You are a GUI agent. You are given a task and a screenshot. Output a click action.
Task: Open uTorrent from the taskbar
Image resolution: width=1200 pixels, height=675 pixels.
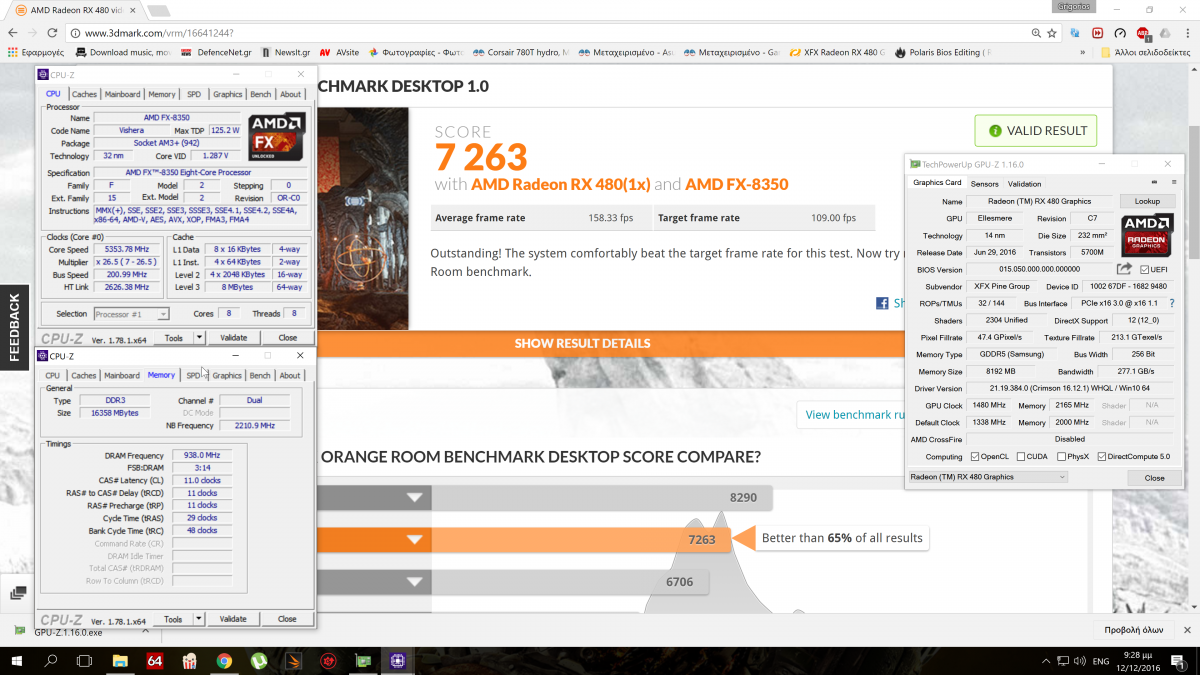click(258, 660)
